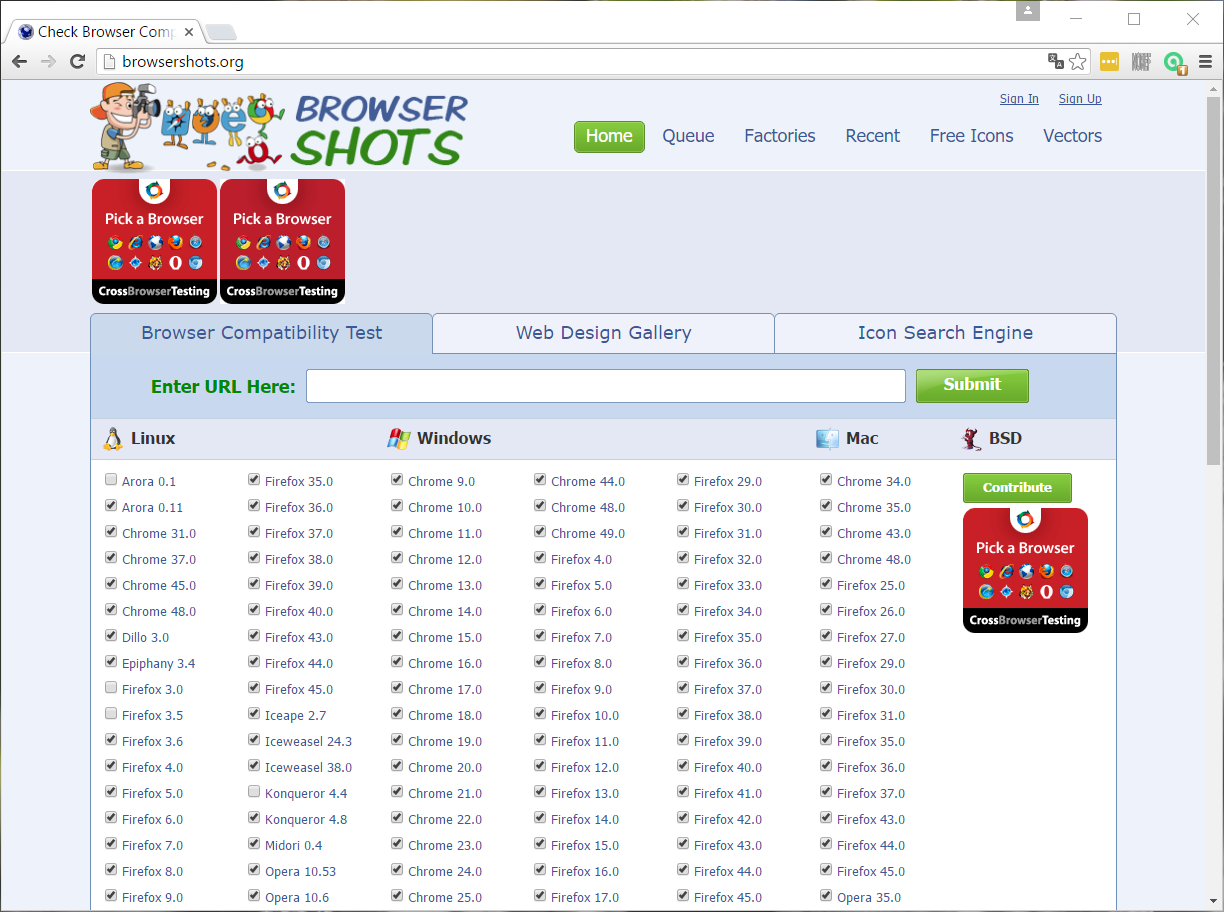The height and width of the screenshot is (912, 1224).
Task: Uncheck the Dillo 3.0 checkbox
Action: click(111, 636)
